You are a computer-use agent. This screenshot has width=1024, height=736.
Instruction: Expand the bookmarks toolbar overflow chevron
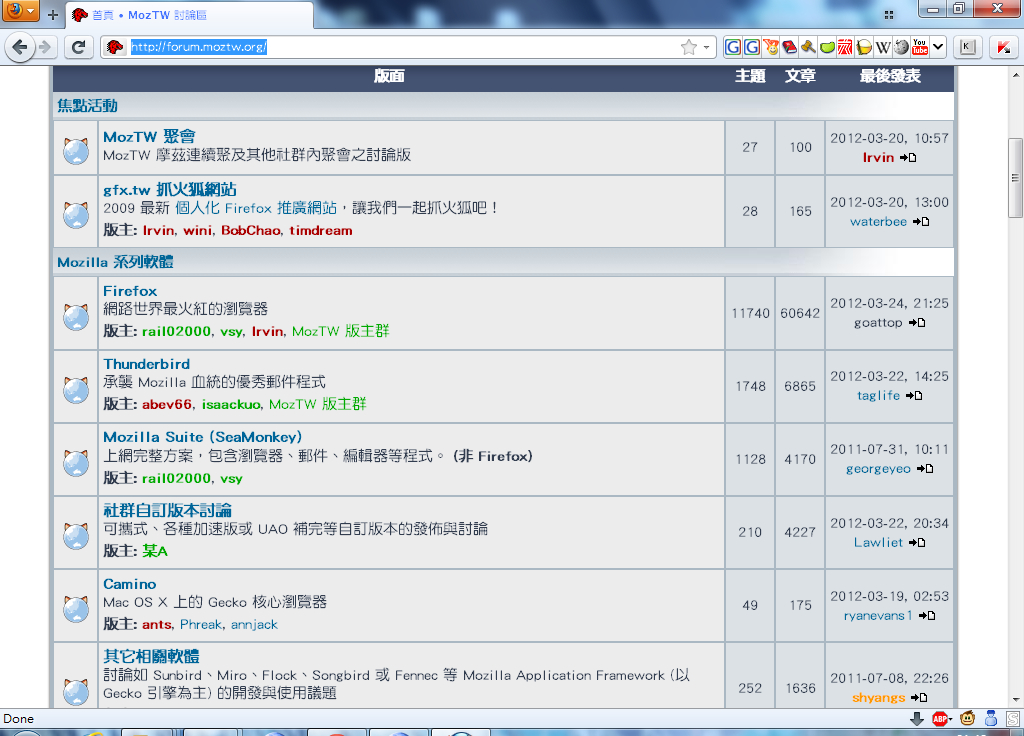938,47
